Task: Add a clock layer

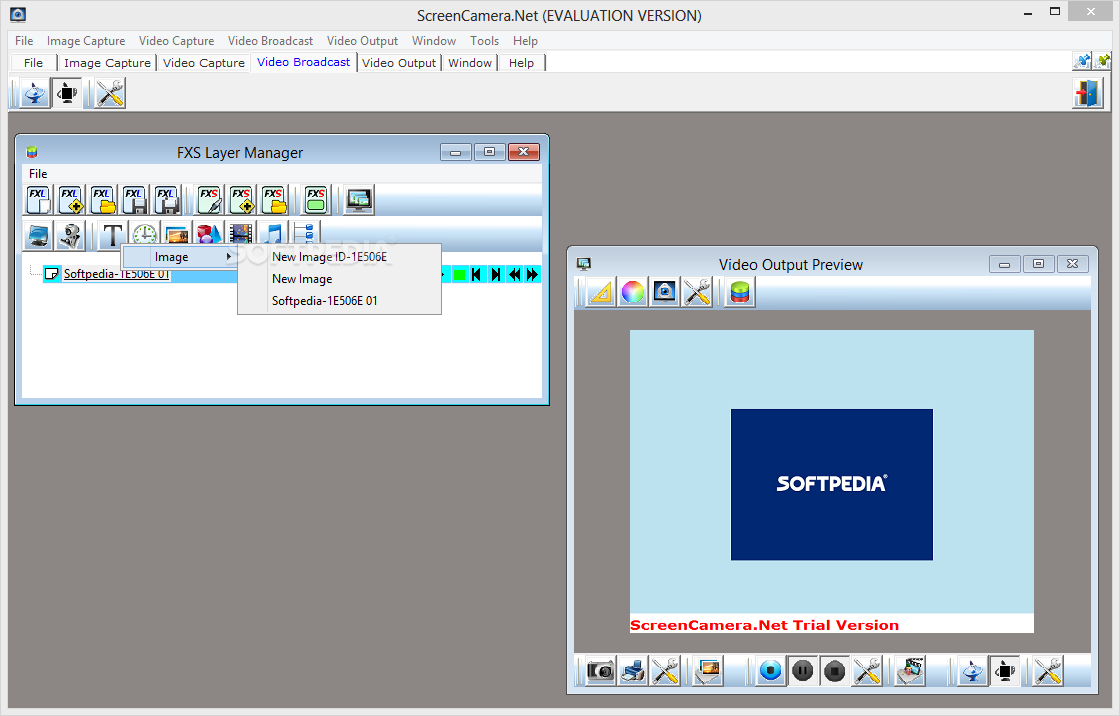Action: tap(145, 233)
